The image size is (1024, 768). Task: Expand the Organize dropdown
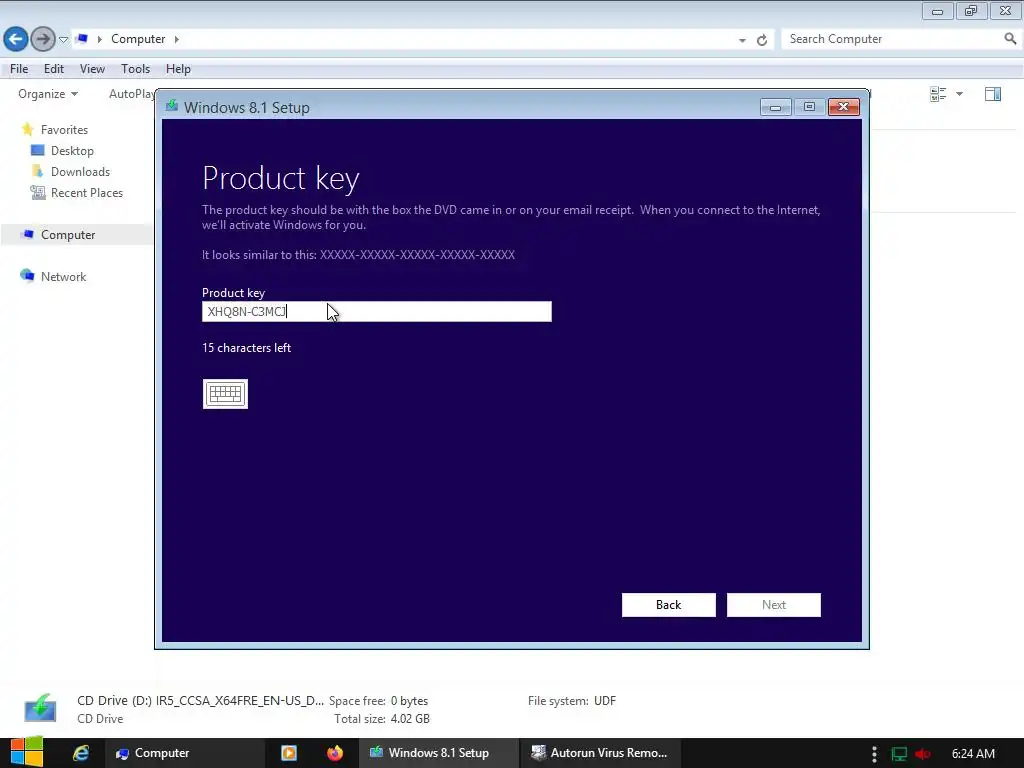click(48, 94)
